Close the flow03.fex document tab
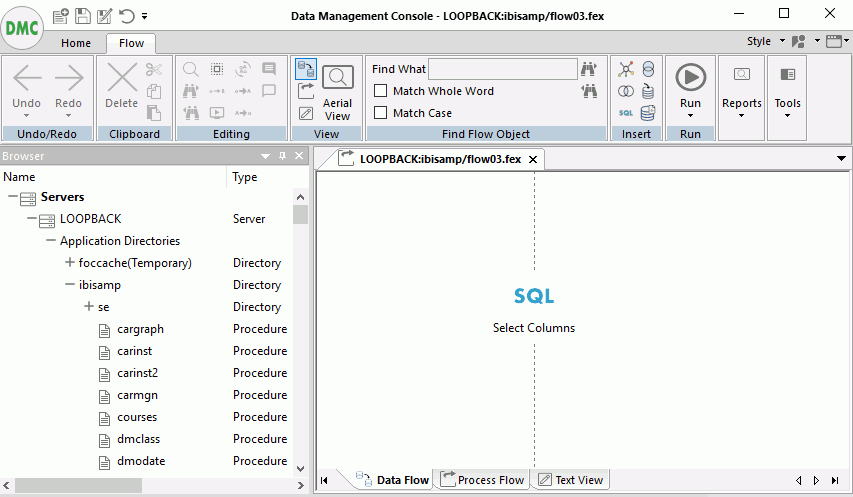 (x=533, y=159)
